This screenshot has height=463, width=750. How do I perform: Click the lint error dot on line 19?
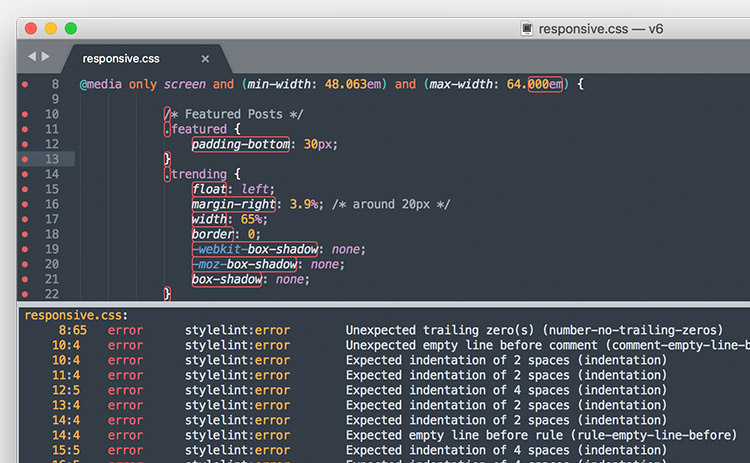pos(25,249)
